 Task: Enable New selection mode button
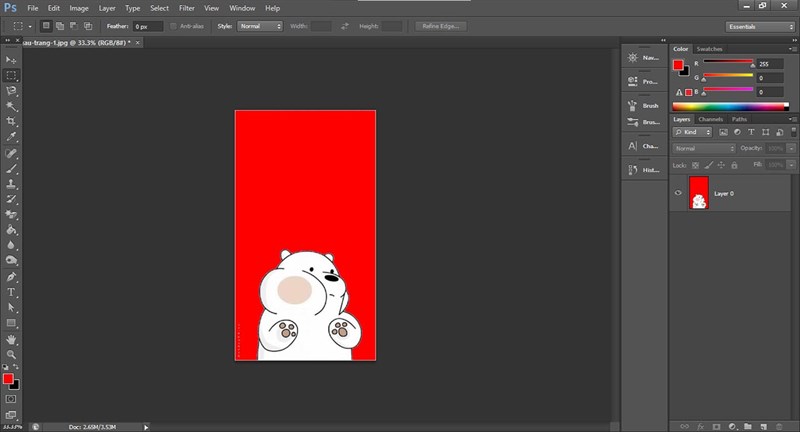click(x=46, y=26)
